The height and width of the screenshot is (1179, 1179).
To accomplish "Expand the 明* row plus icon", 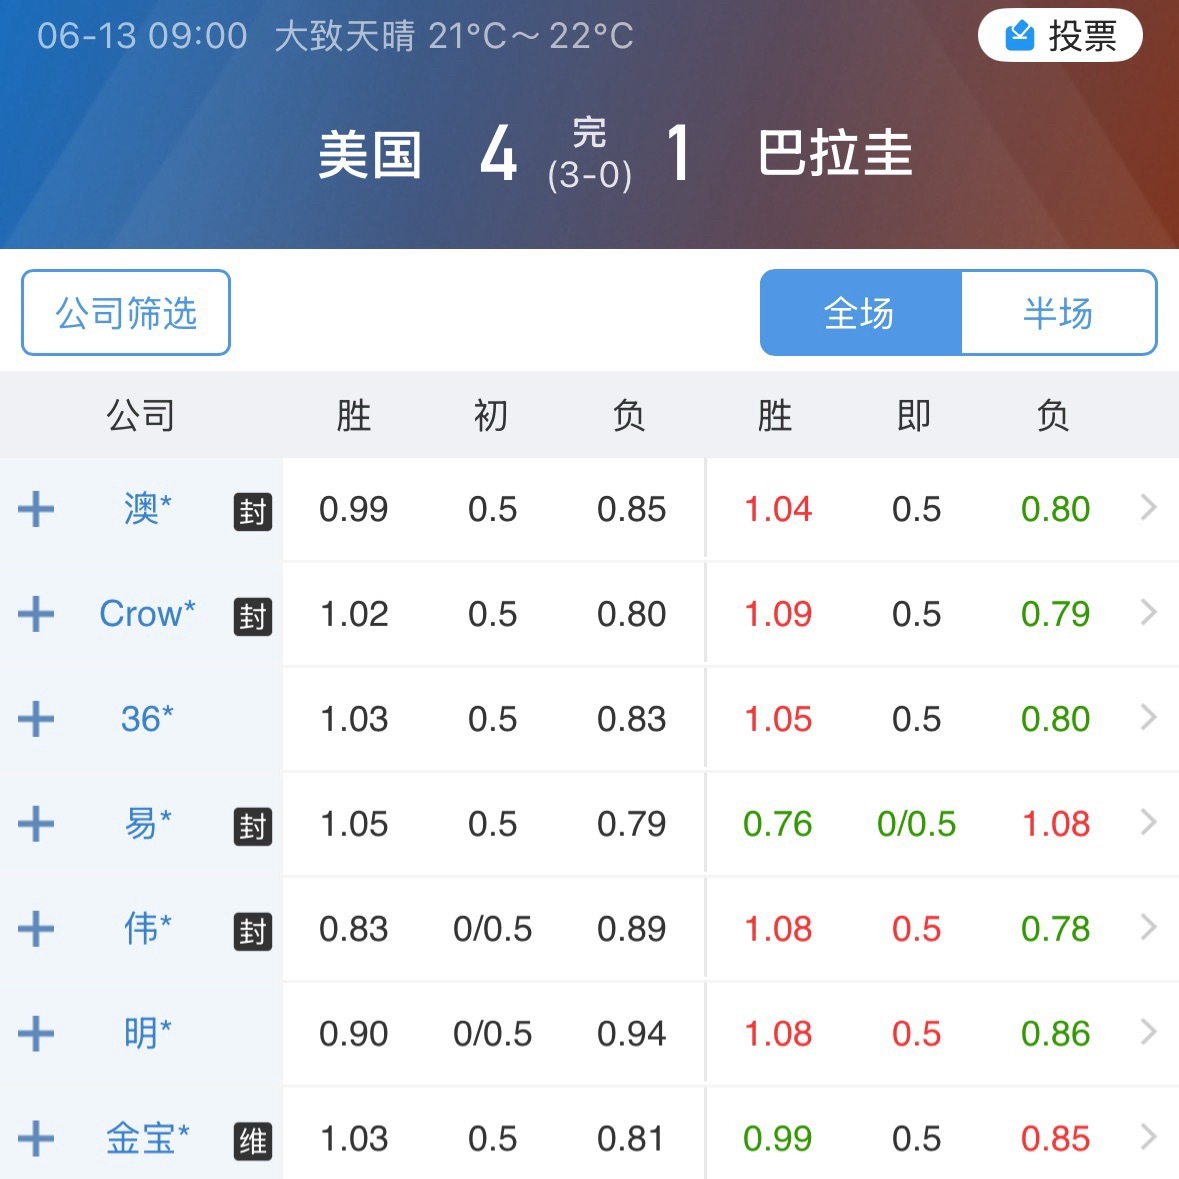I will pyautogui.click(x=36, y=1033).
